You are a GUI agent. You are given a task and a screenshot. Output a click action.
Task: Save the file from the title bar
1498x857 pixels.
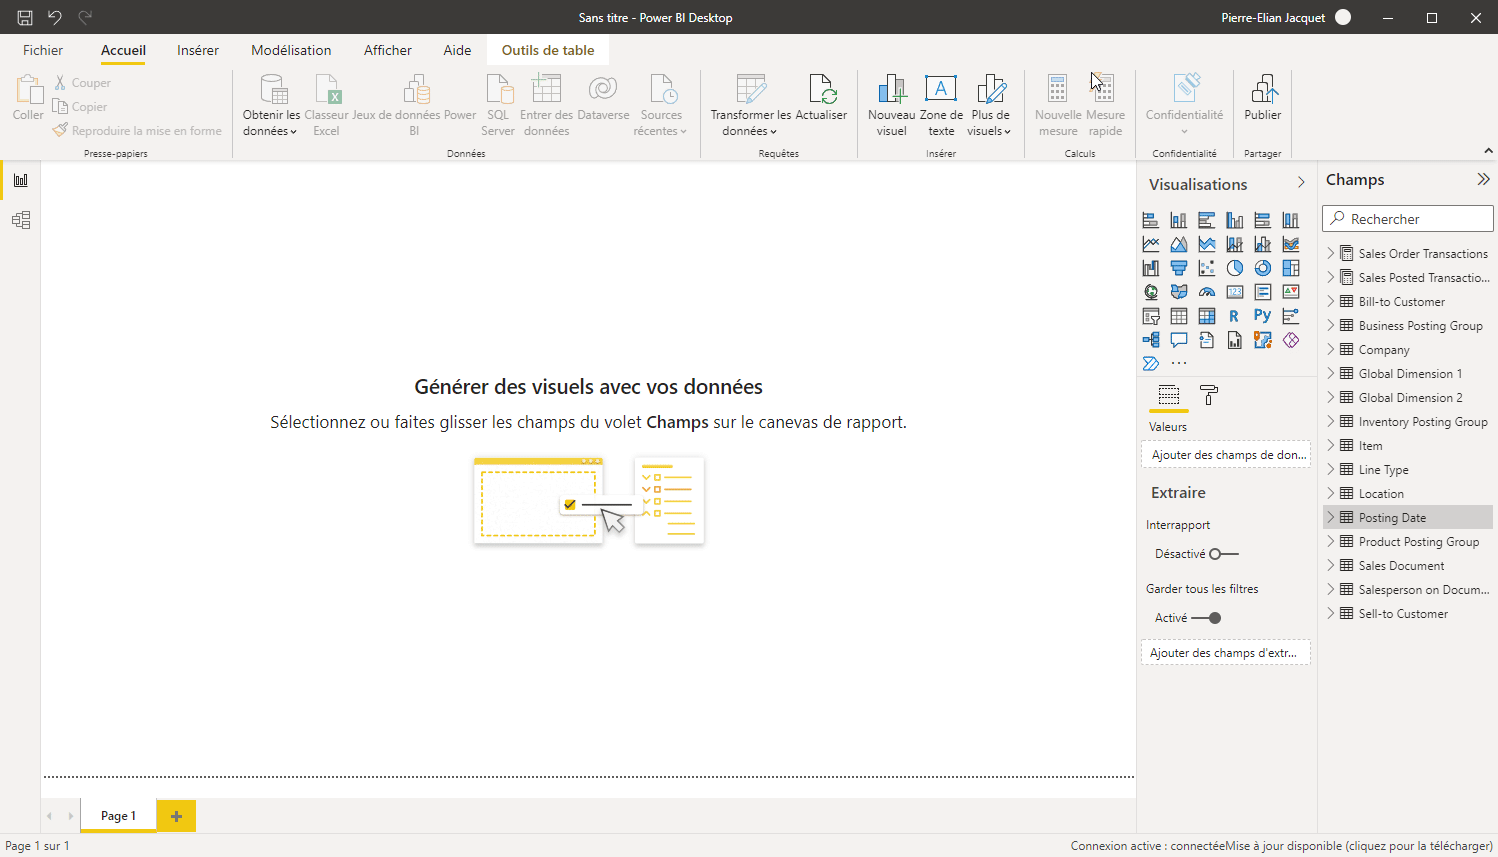coord(25,18)
